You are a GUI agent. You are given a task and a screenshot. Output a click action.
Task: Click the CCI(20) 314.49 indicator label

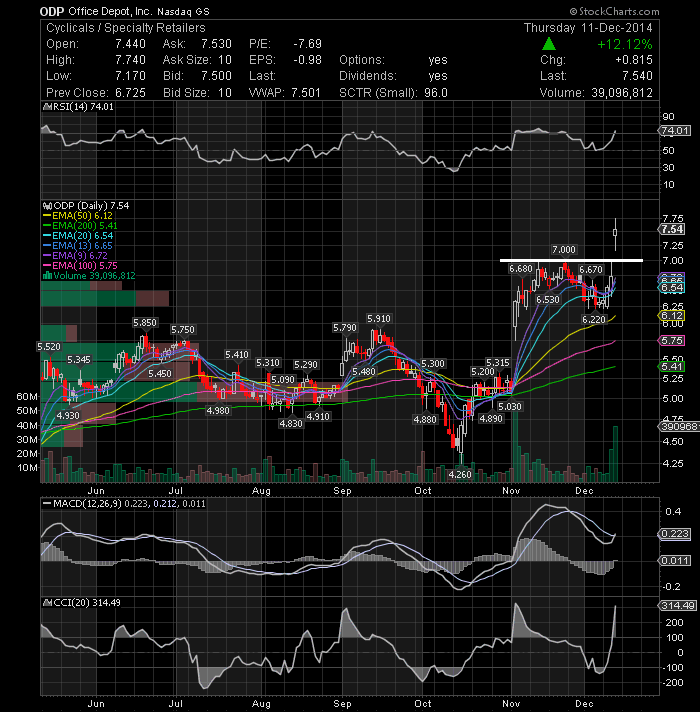82,603
